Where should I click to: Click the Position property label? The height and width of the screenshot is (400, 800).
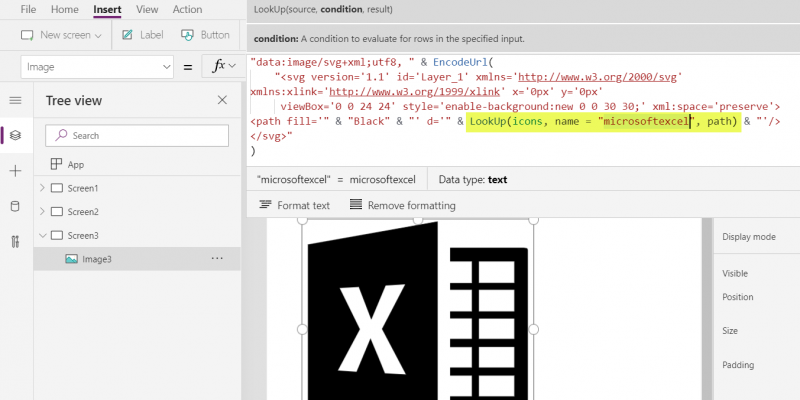(737, 297)
